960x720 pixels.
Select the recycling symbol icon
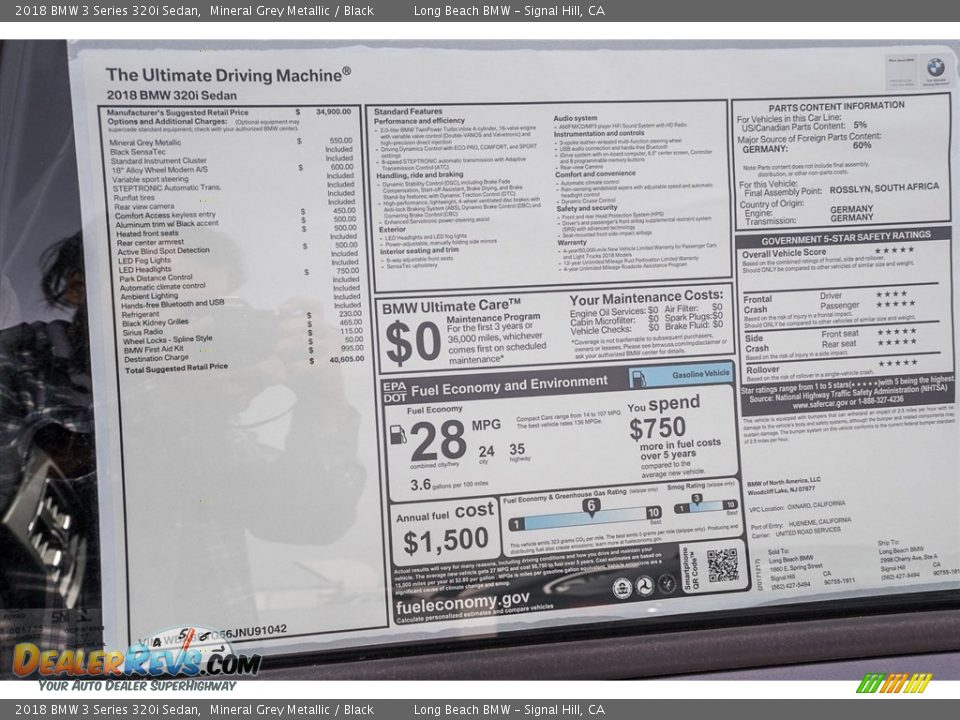667,584
